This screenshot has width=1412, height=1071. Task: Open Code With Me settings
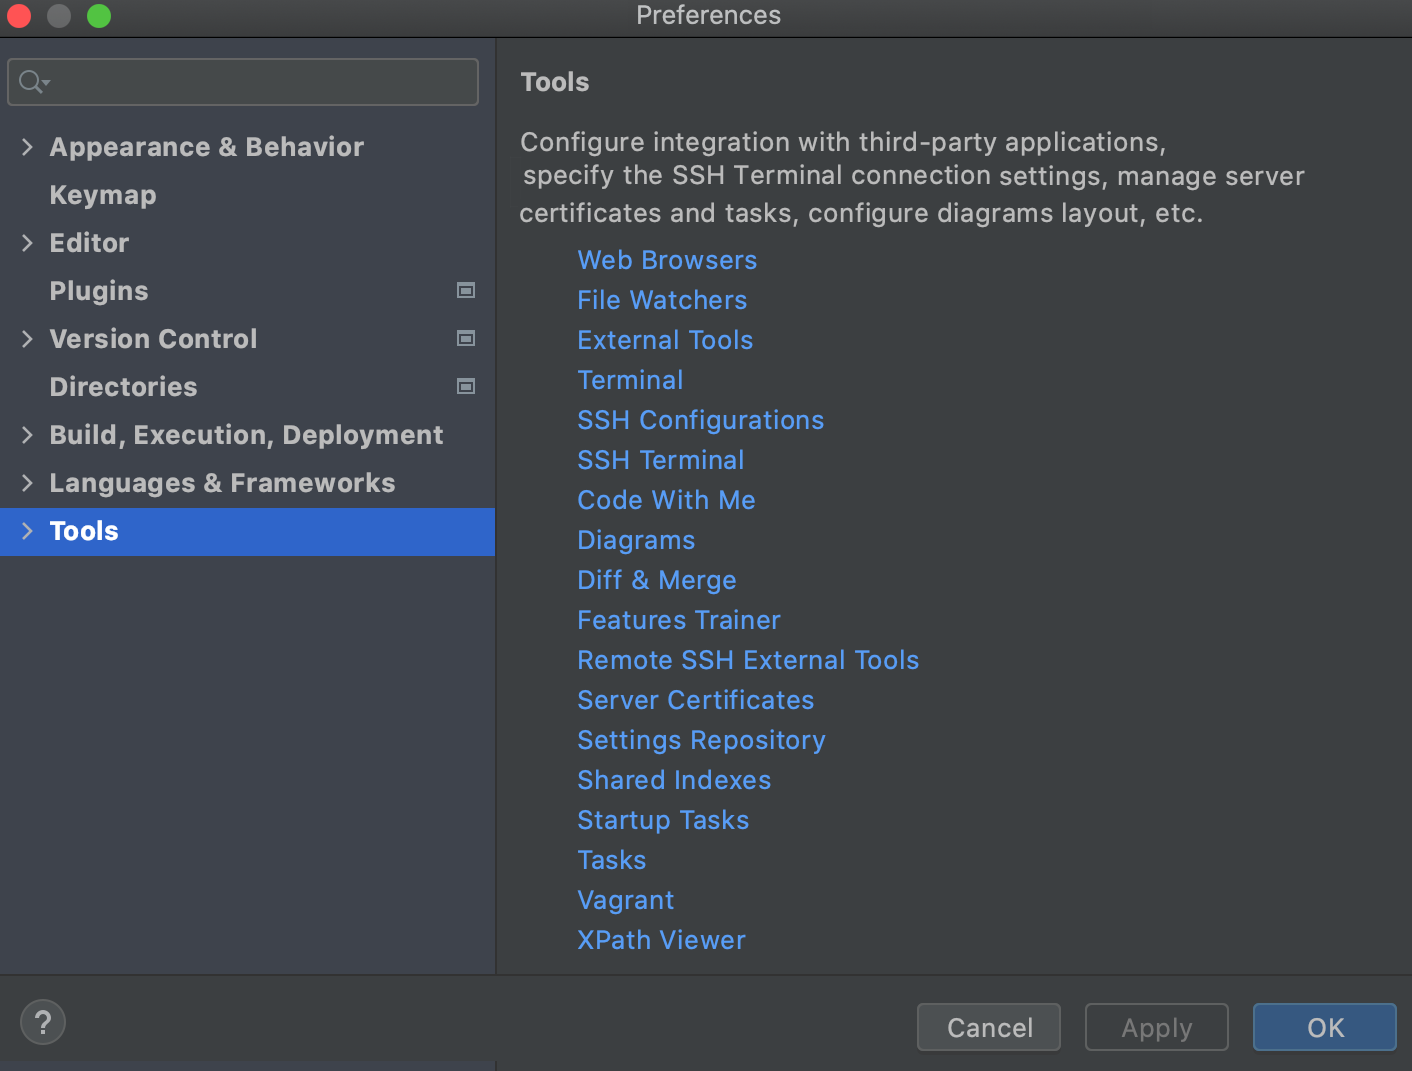[665, 499]
